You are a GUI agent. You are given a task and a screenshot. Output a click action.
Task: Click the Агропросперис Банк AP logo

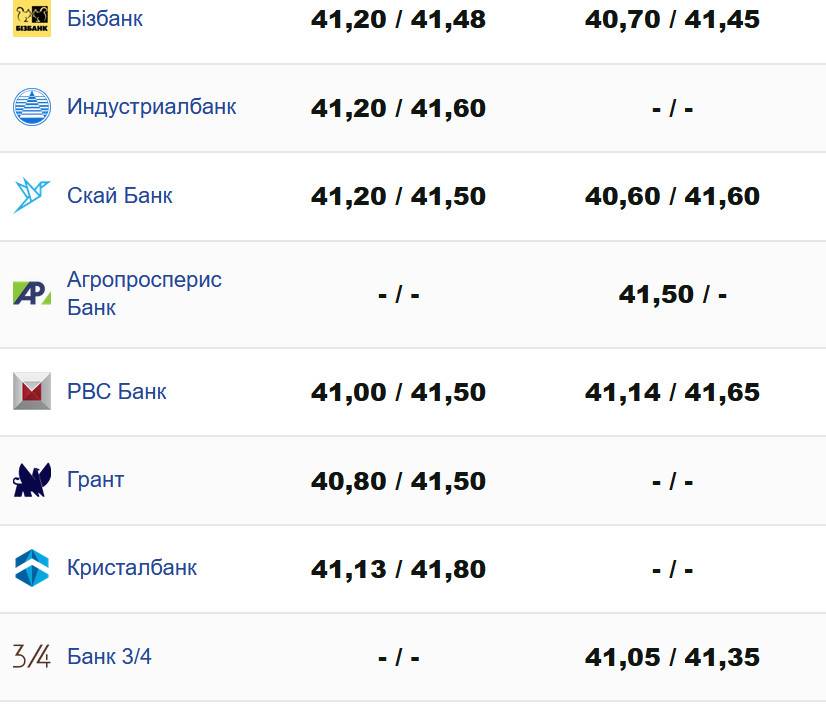[x=32, y=293]
